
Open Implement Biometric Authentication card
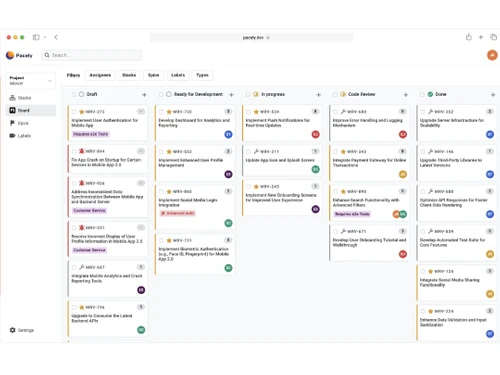click(195, 254)
